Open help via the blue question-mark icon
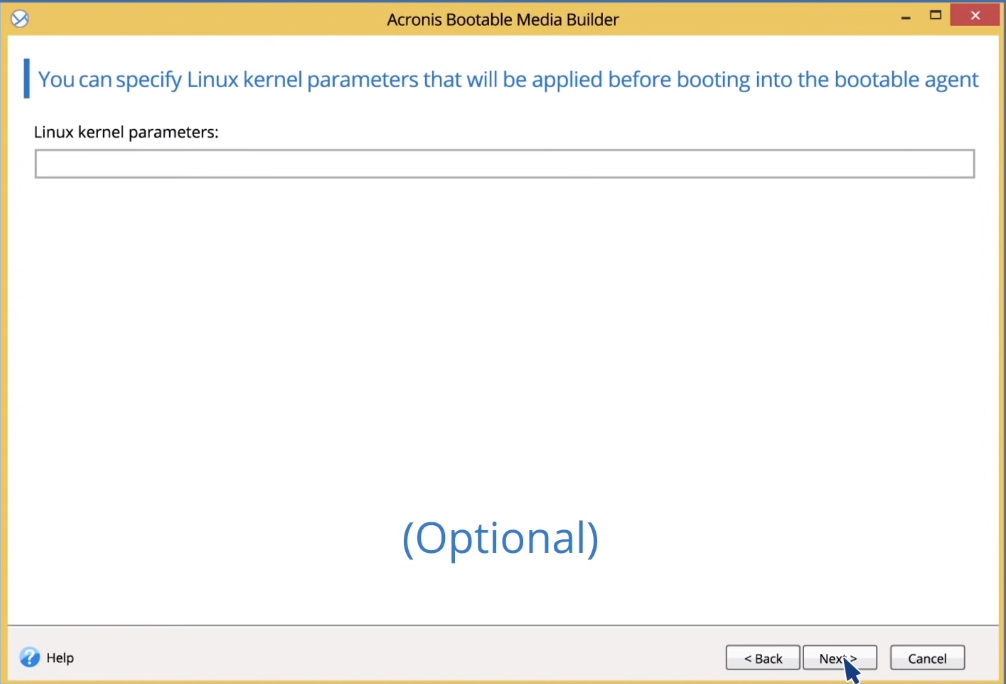Screen dimensions: 1006x684 click(30, 657)
